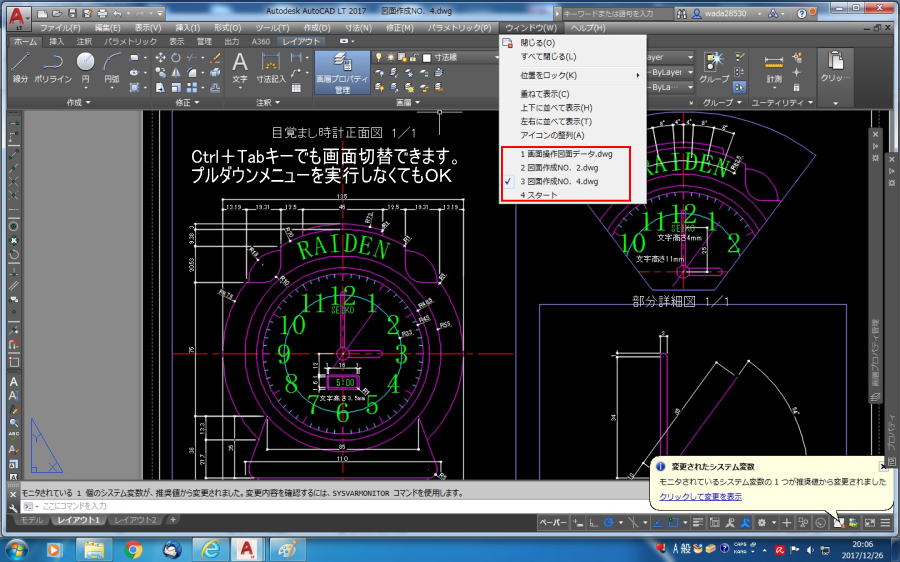
Task: Click the Mirror tool in 修正 panel
Action: pyautogui.click(x=176, y=72)
